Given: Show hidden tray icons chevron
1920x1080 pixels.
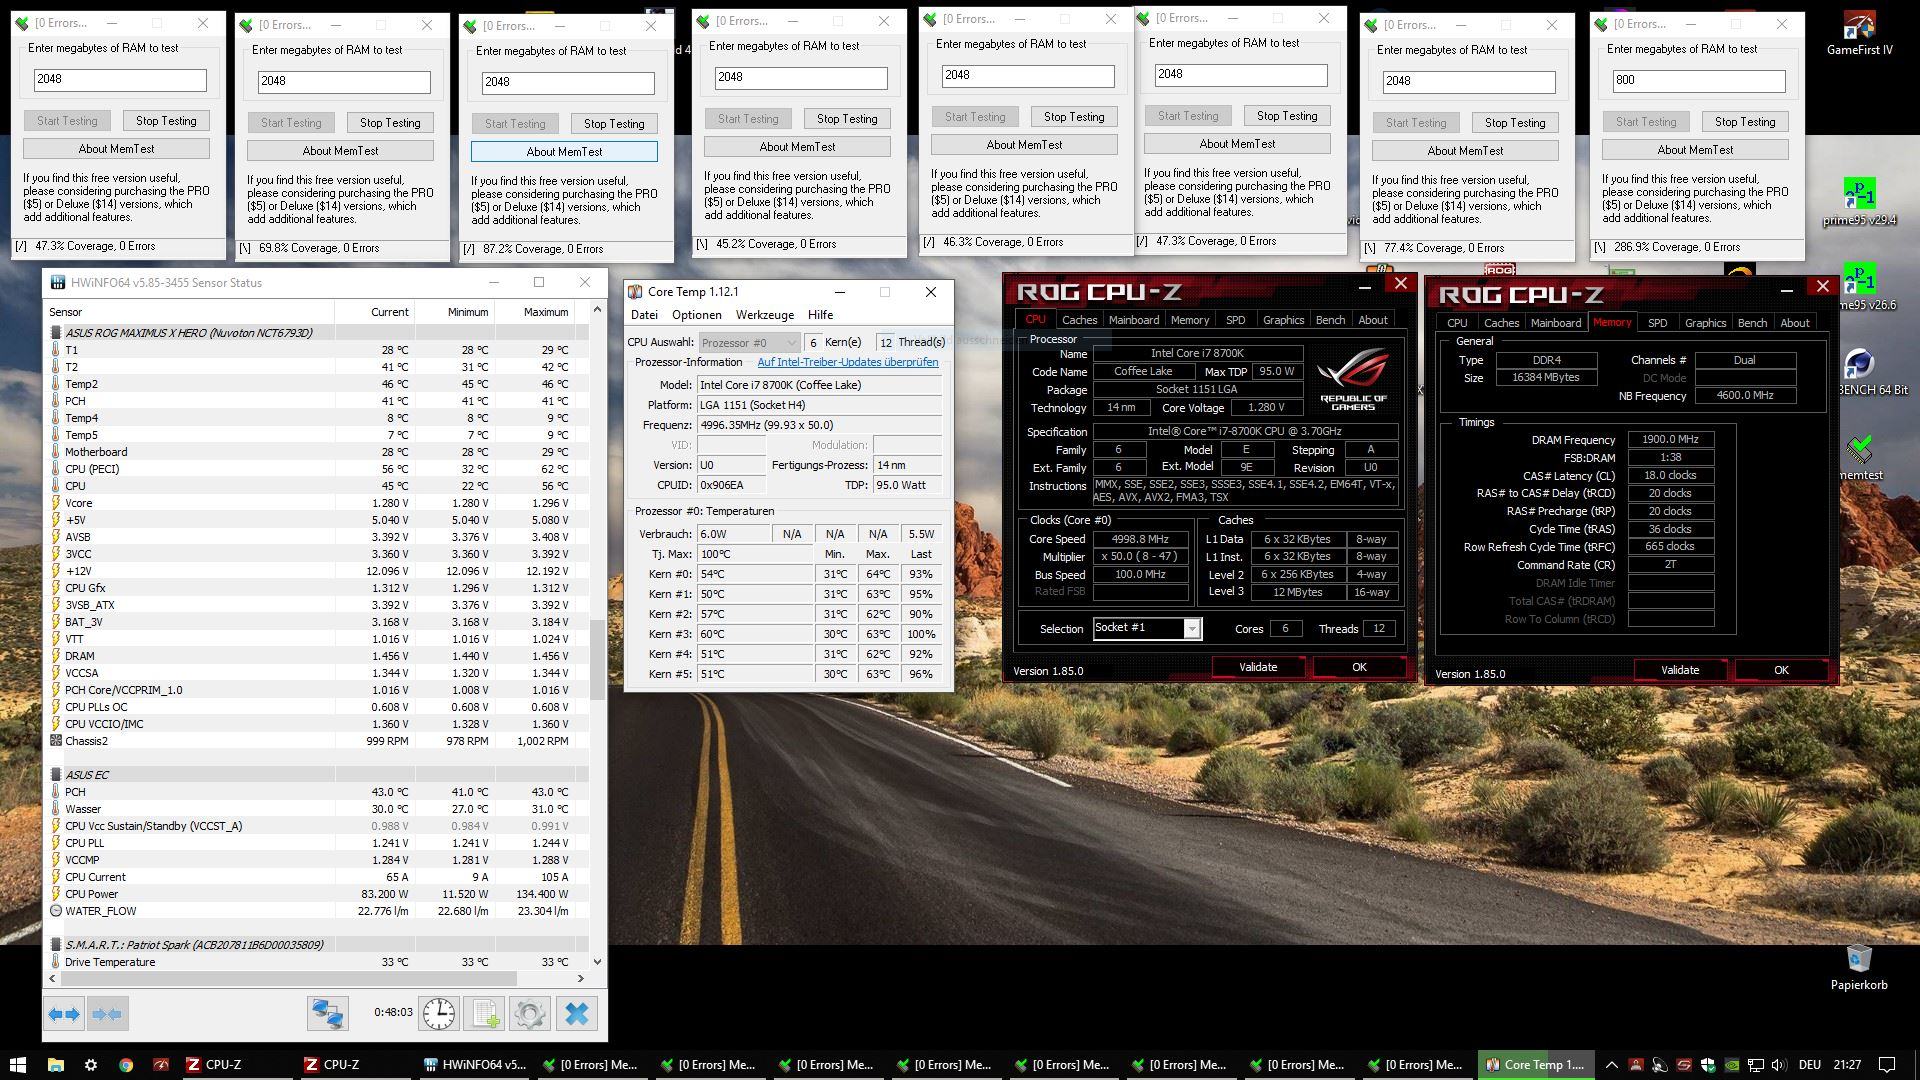Looking at the screenshot, I should pos(1611,1065).
